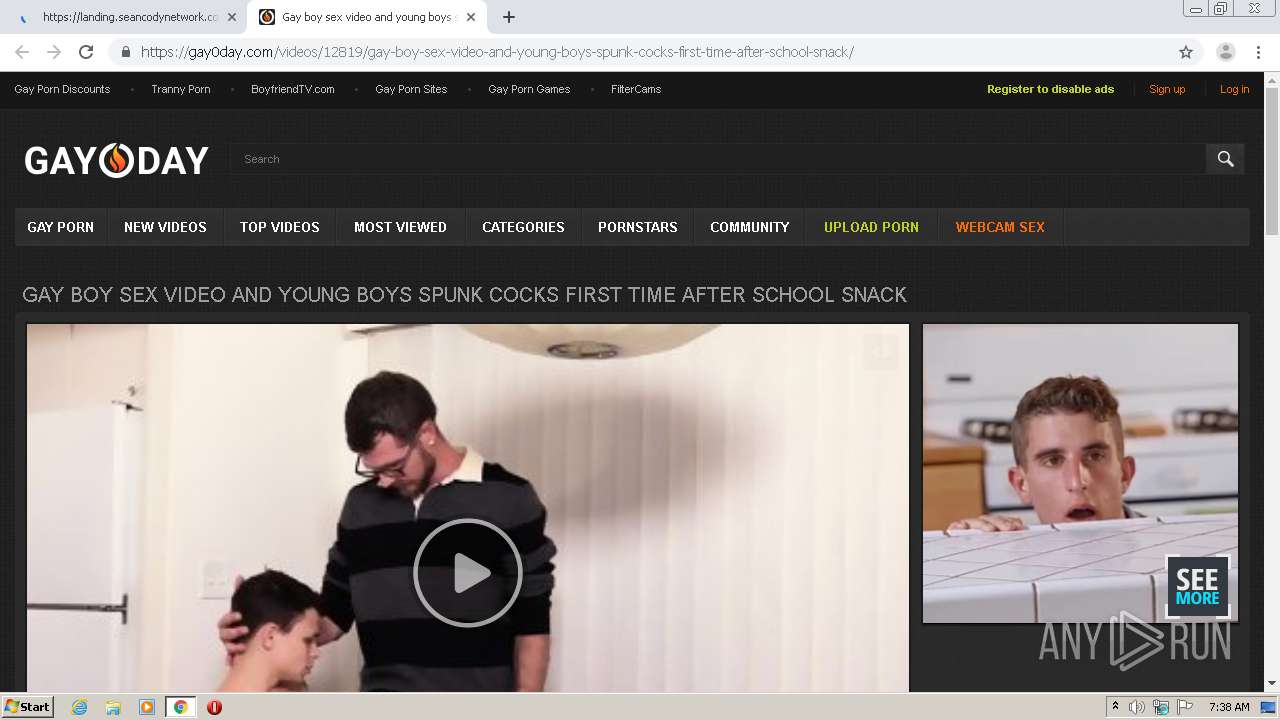Follow the BoyfriendTV.com link

tap(293, 89)
